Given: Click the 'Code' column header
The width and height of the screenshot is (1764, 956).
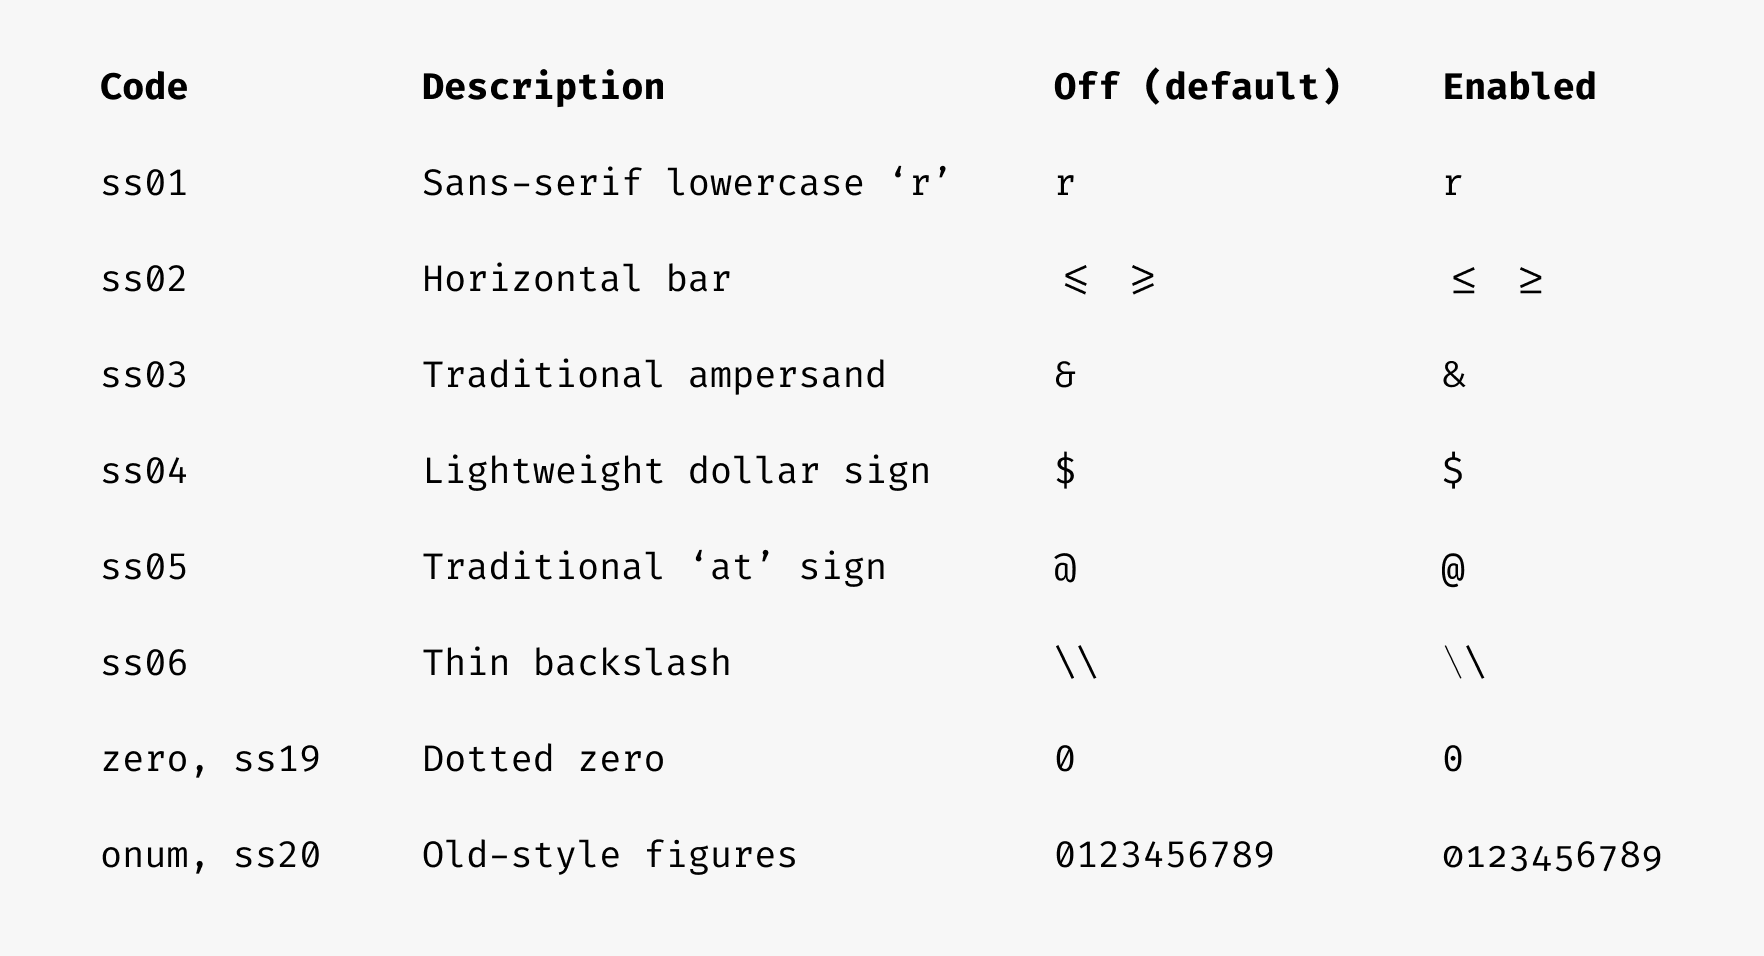Looking at the screenshot, I should pyautogui.click(x=144, y=87).
